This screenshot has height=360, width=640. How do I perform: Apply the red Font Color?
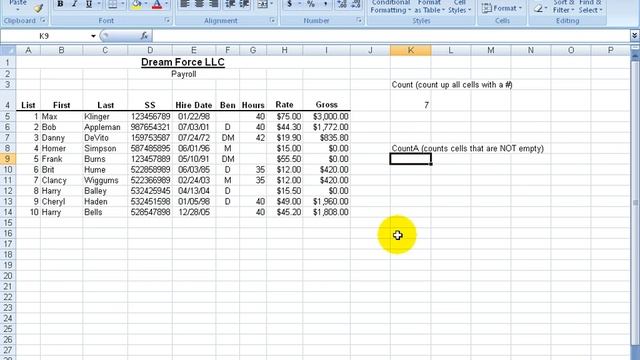click(157, 4)
